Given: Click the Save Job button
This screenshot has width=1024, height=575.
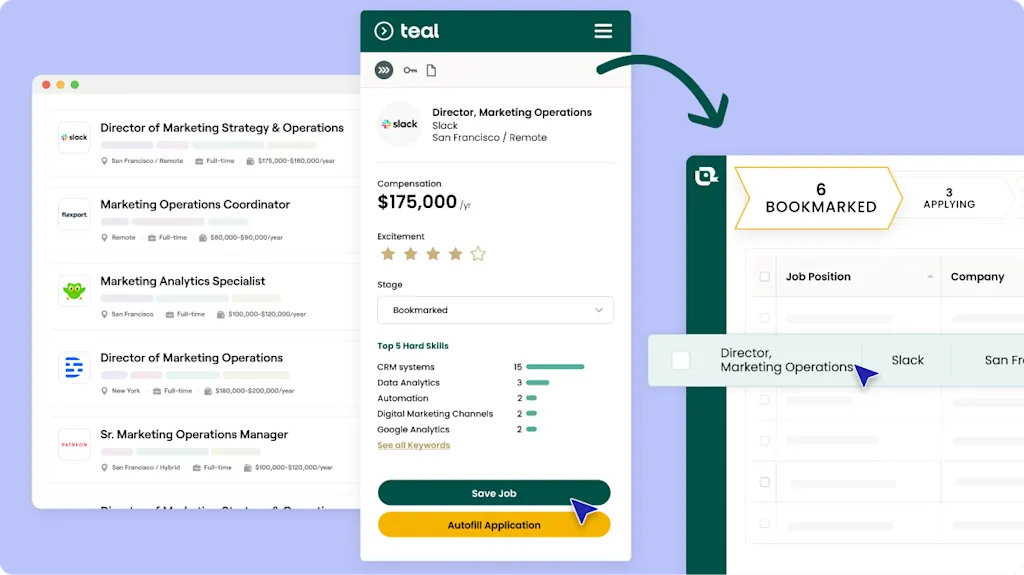Looking at the screenshot, I should coord(493,493).
